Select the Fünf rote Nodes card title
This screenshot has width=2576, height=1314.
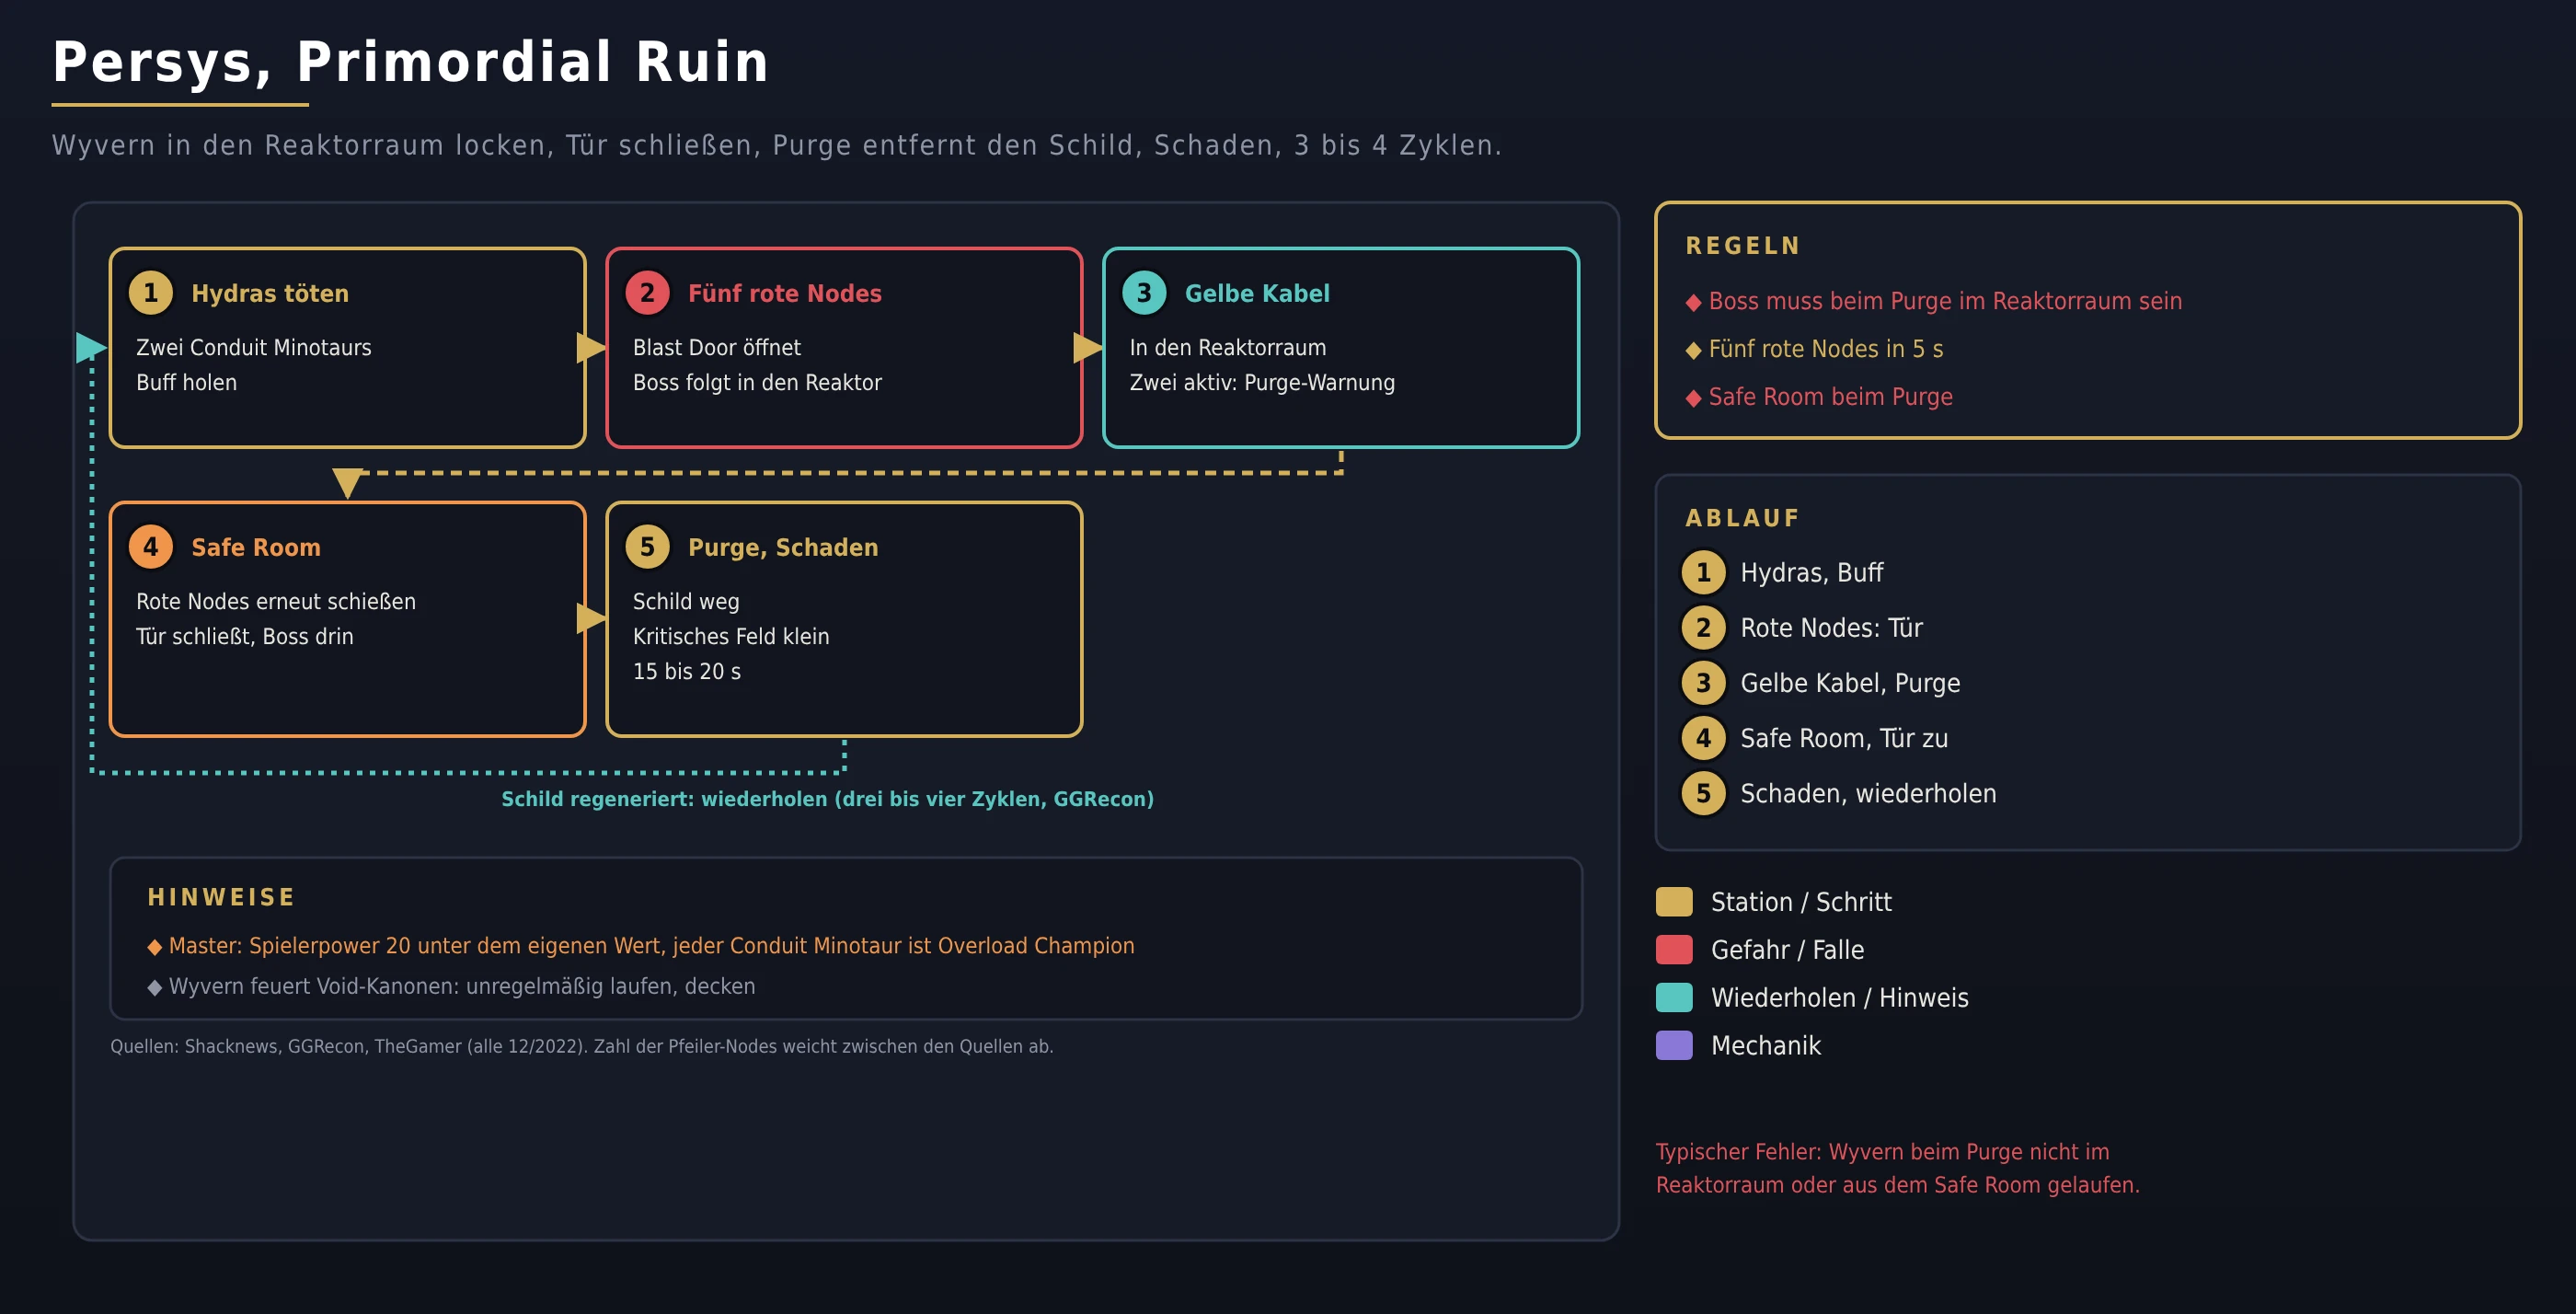point(785,293)
